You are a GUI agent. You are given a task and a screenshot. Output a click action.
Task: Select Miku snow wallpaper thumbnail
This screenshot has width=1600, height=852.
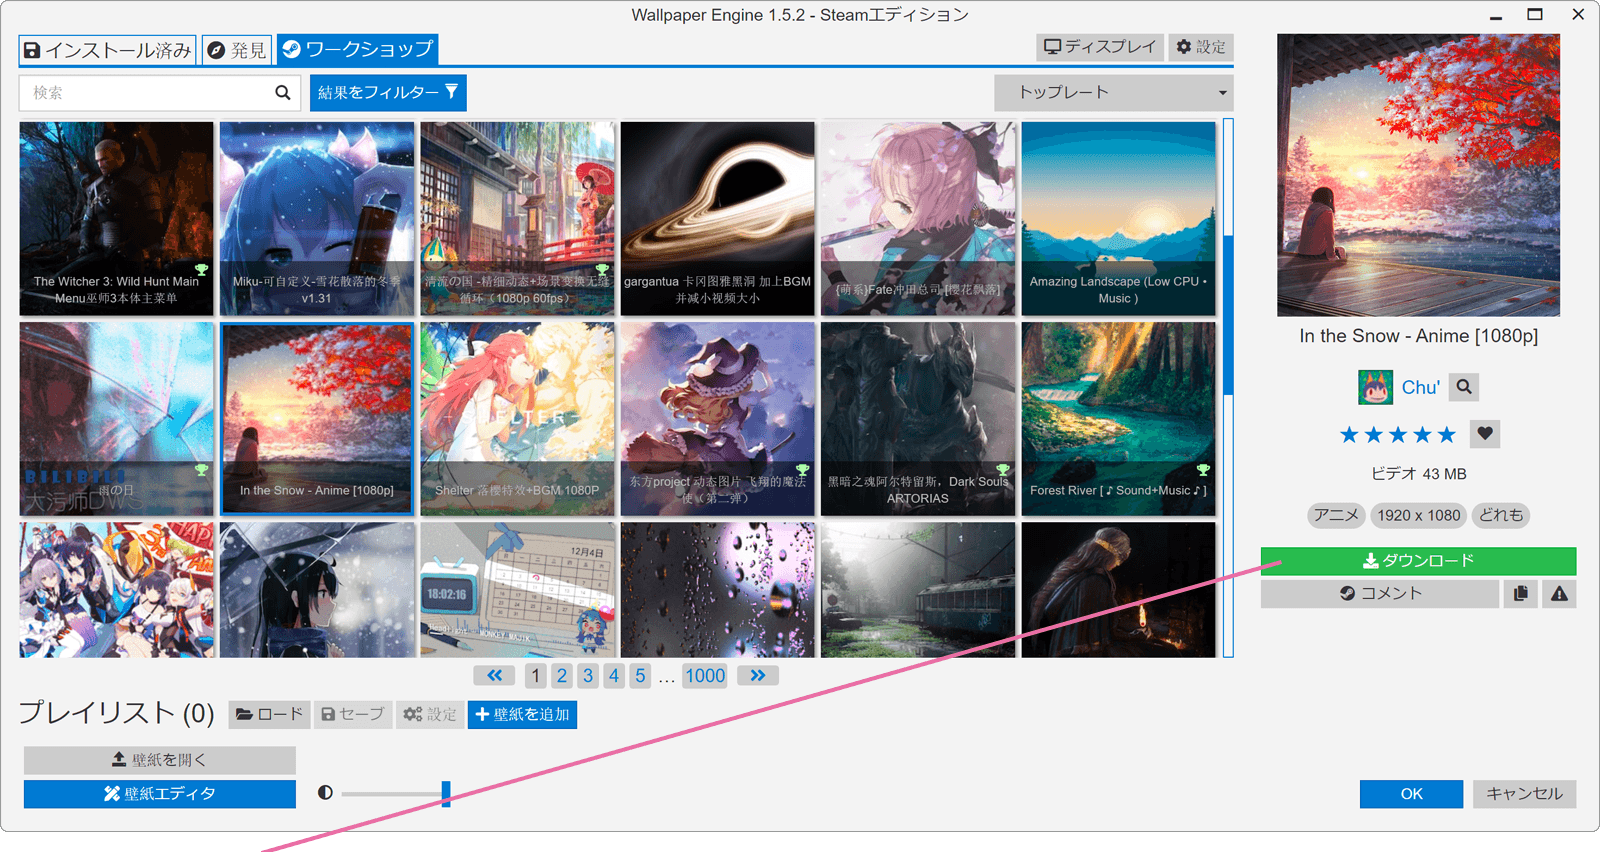[317, 218]
